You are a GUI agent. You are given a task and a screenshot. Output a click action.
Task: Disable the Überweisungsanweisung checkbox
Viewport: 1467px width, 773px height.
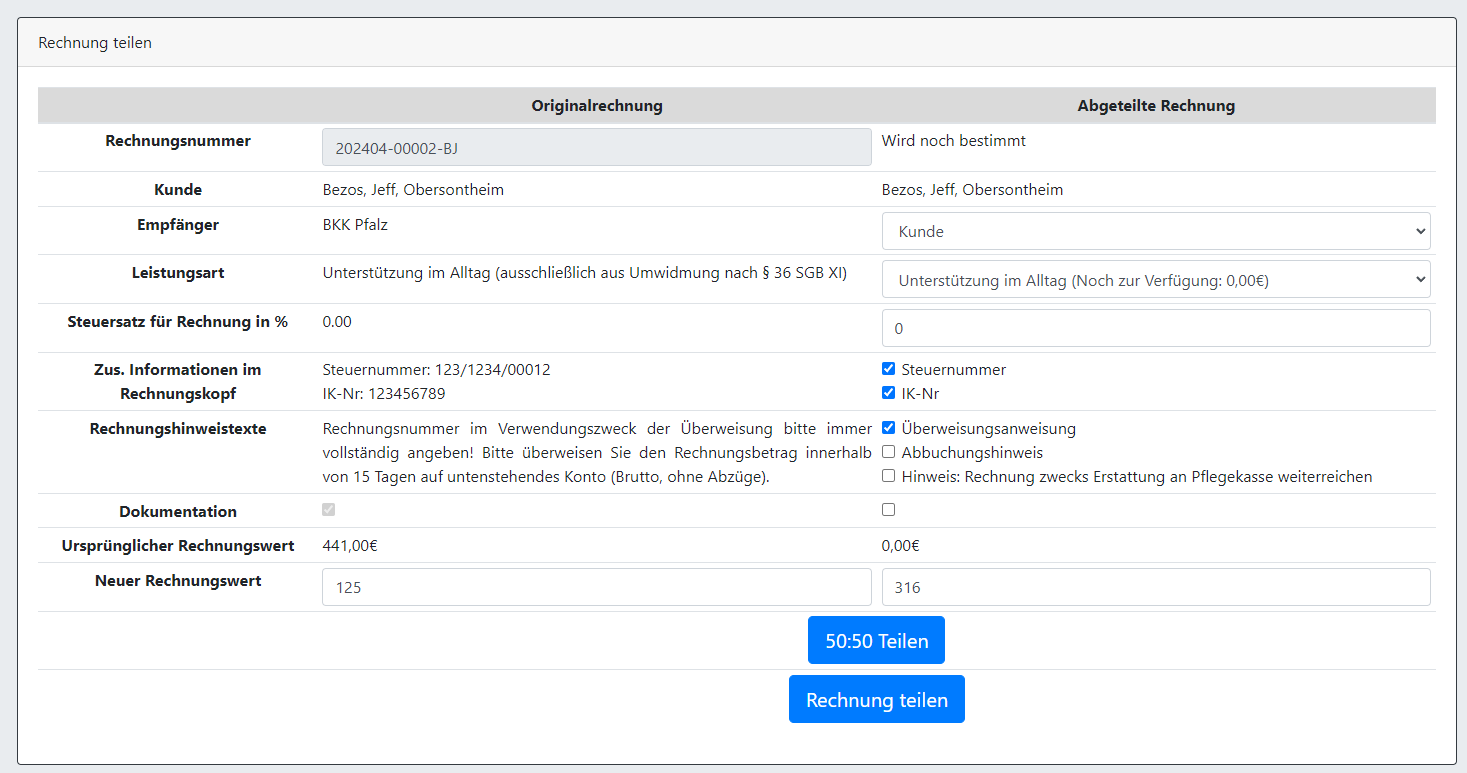pos(888,428)
